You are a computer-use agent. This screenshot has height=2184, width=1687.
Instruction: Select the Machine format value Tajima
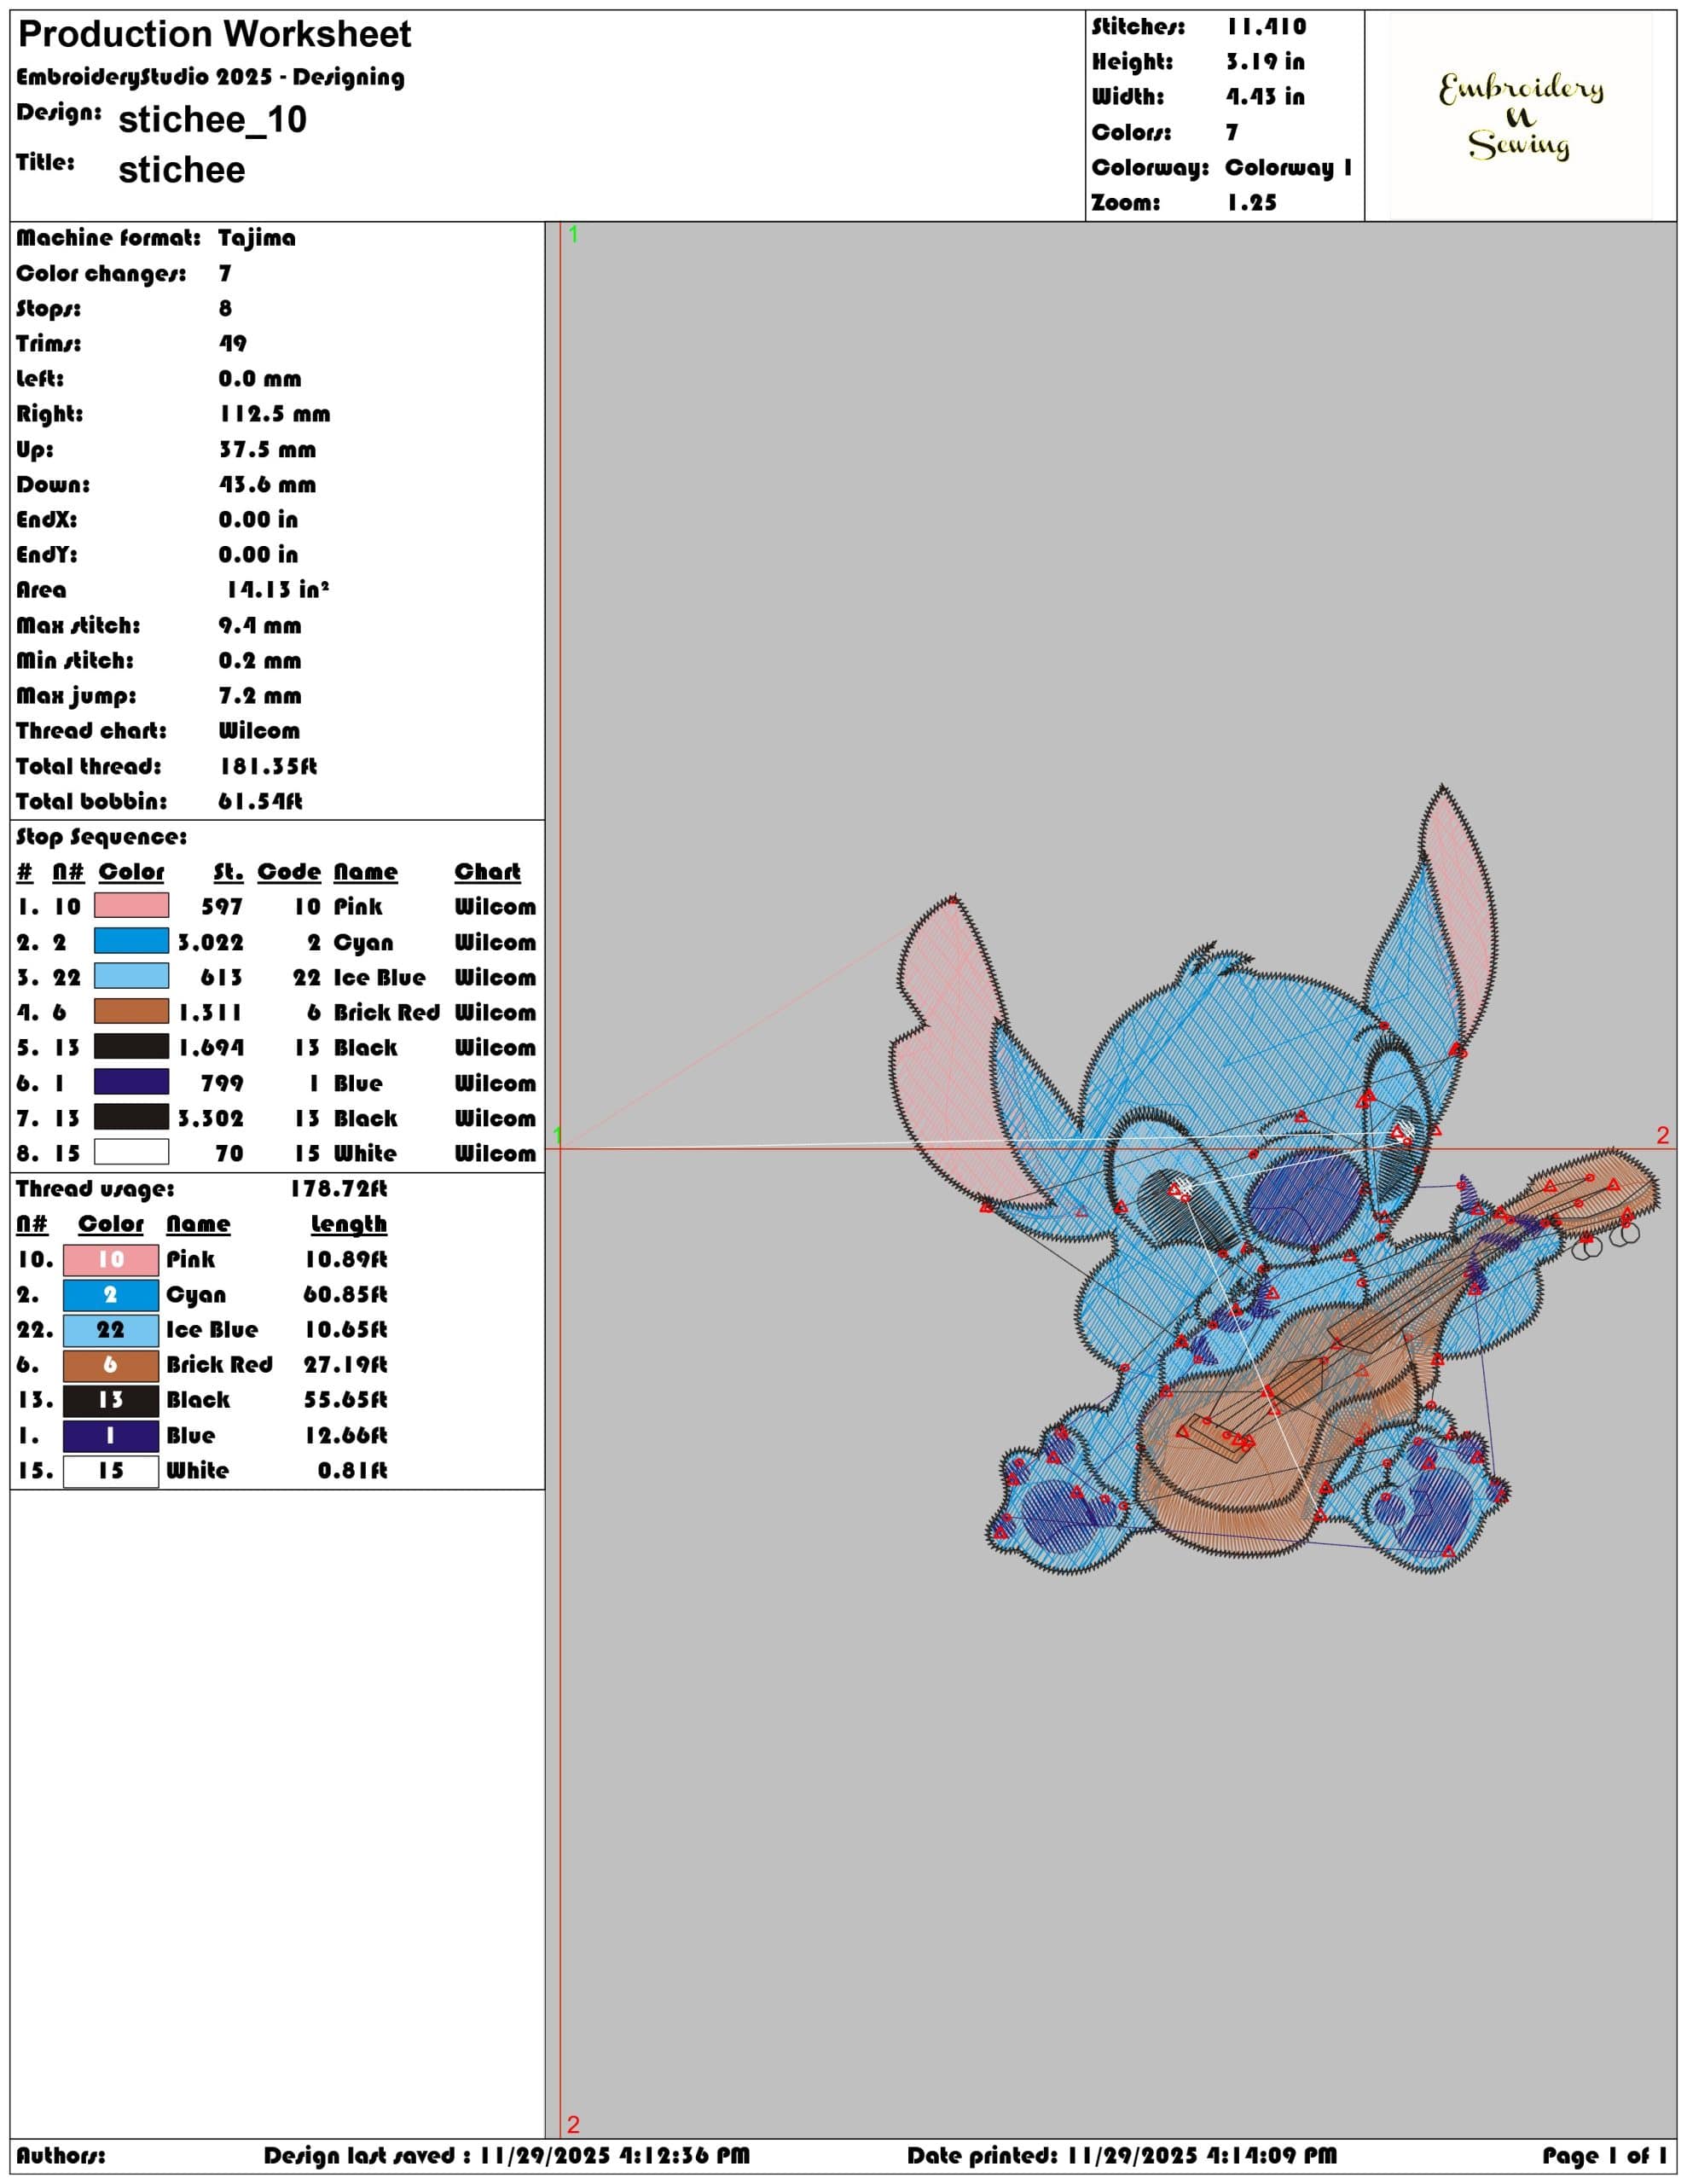tap(256, 238)
